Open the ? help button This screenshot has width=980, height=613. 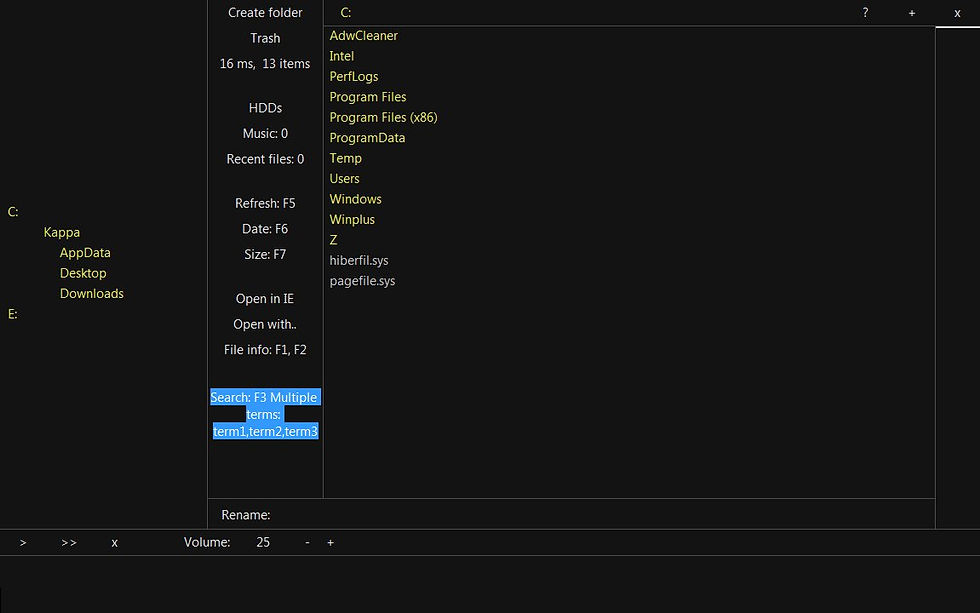[865, 12]
